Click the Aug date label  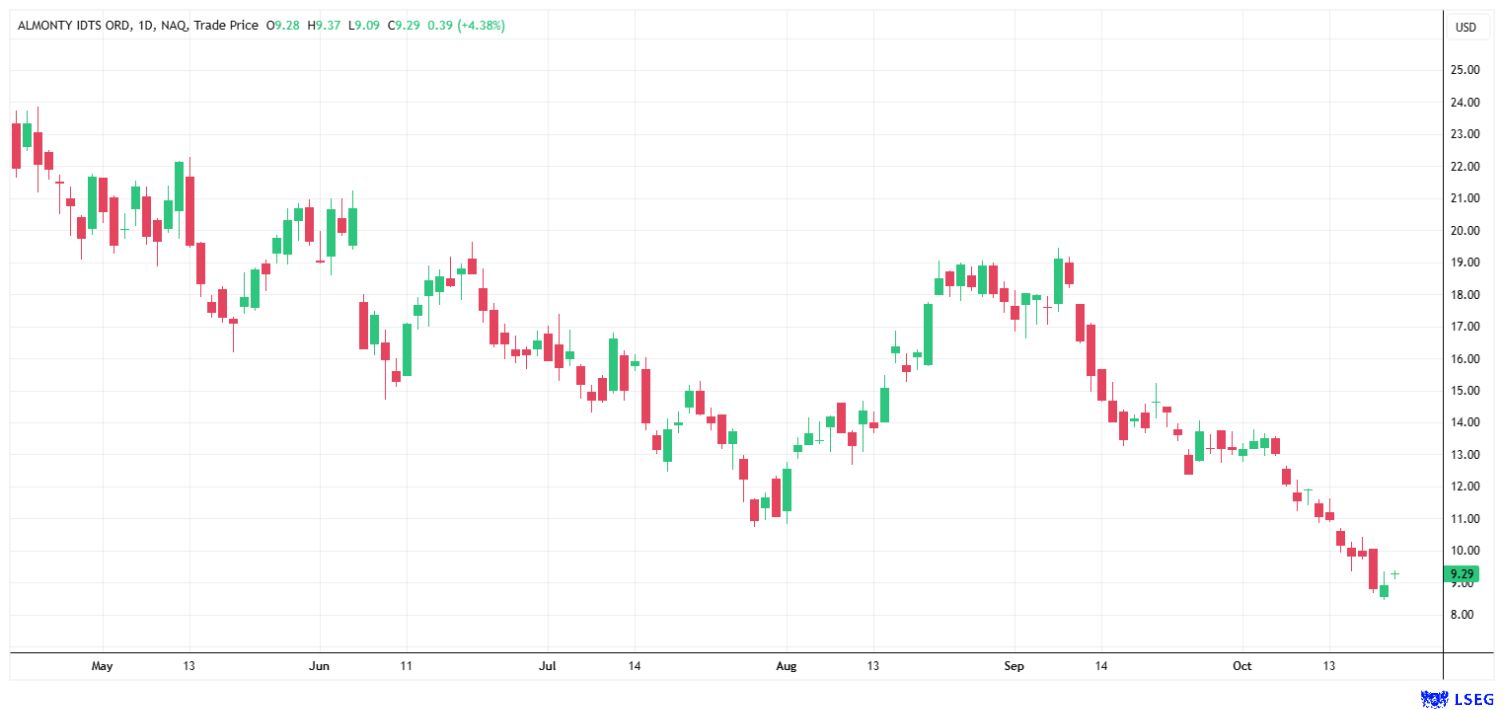[x=786, y=665]
